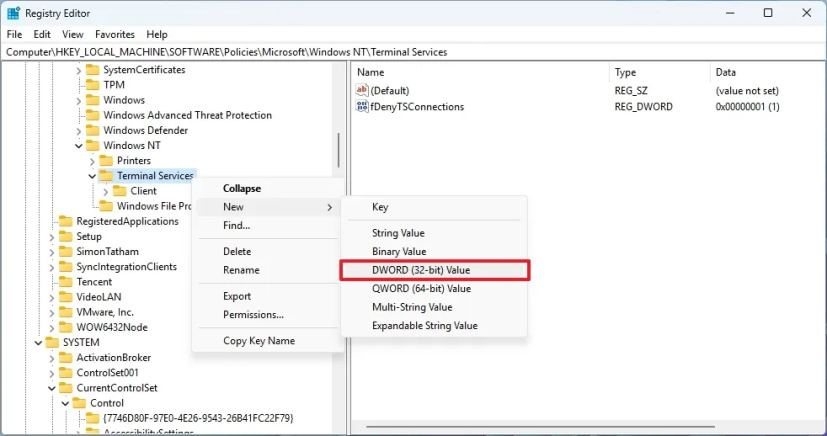This screenshot has height=436, width=827.
Task: Click the ActivationBroker folder icon
Action: [x=66, y=357]
